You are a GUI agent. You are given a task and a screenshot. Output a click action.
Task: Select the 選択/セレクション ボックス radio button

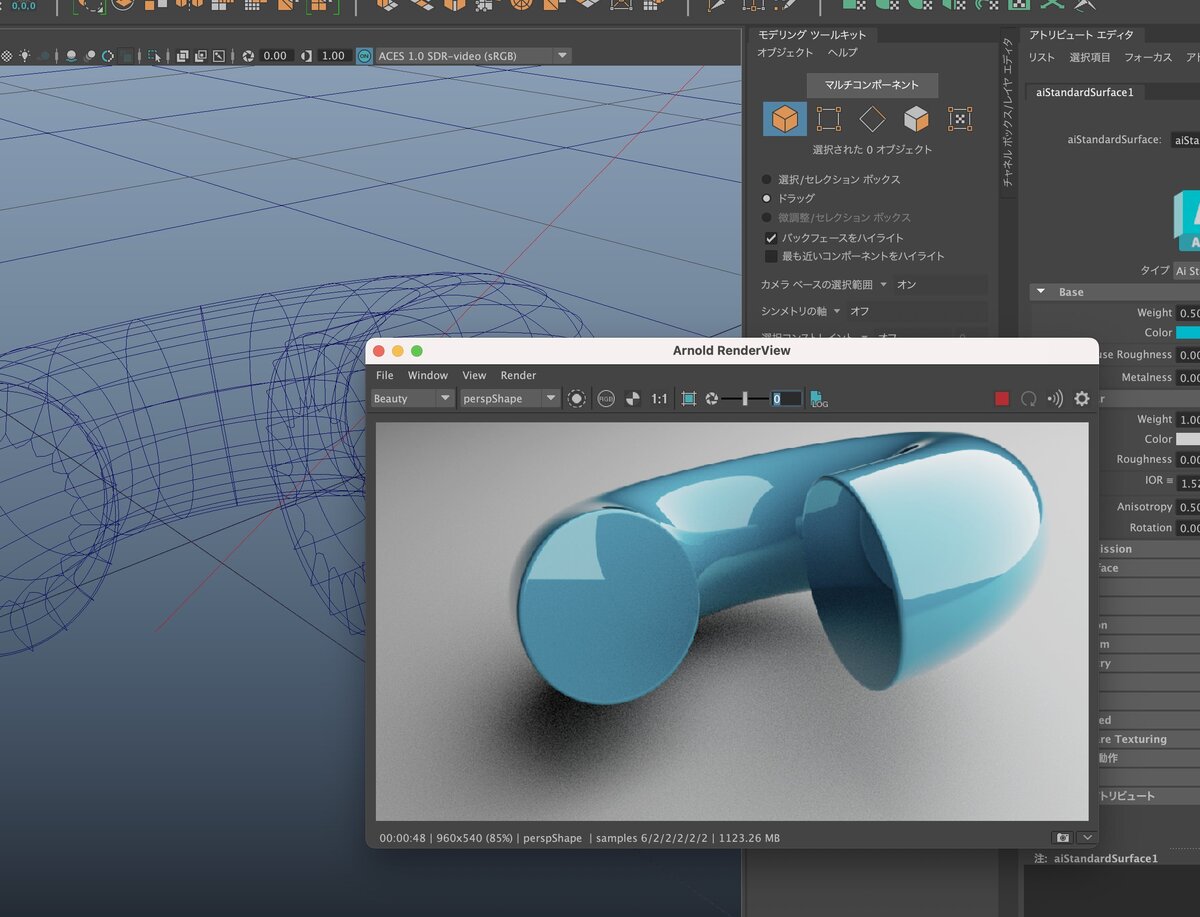click(765, 180)
